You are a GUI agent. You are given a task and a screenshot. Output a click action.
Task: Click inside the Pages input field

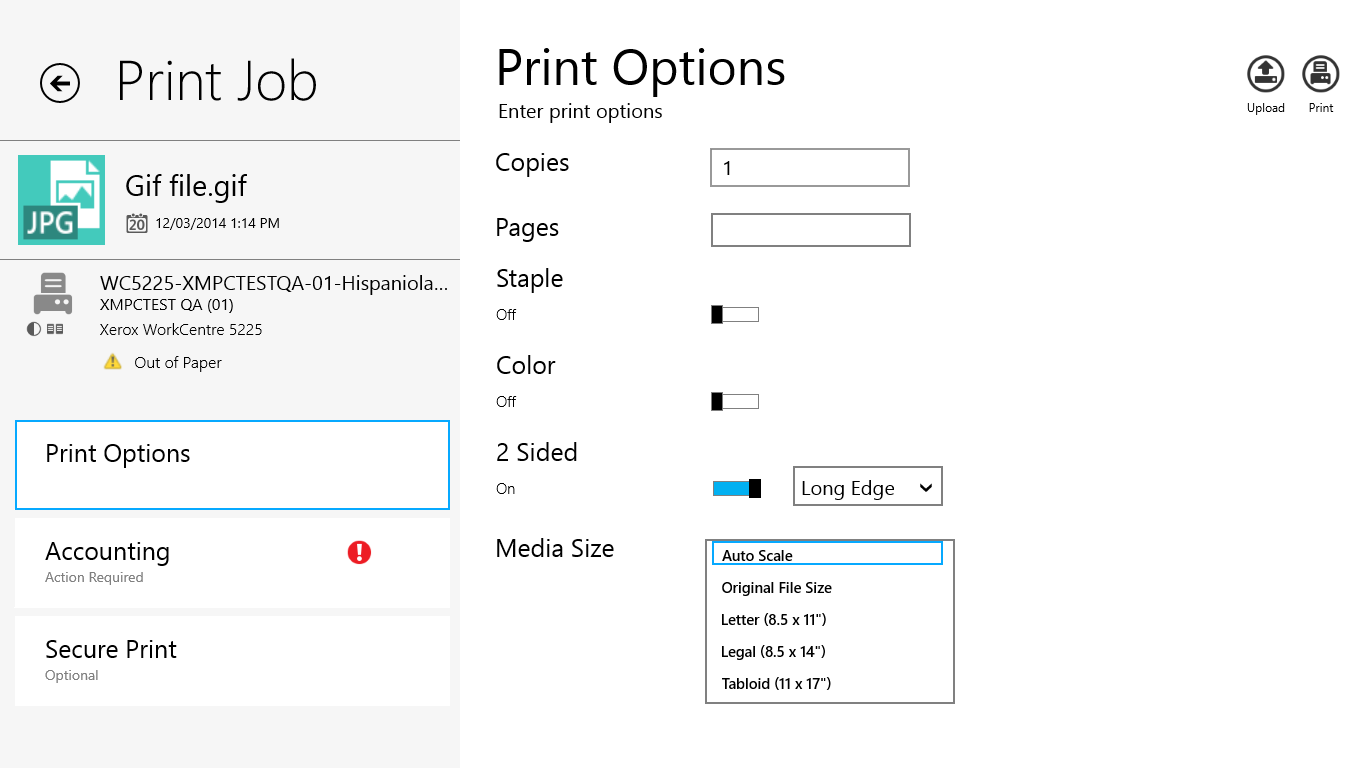tap(810, 230)
